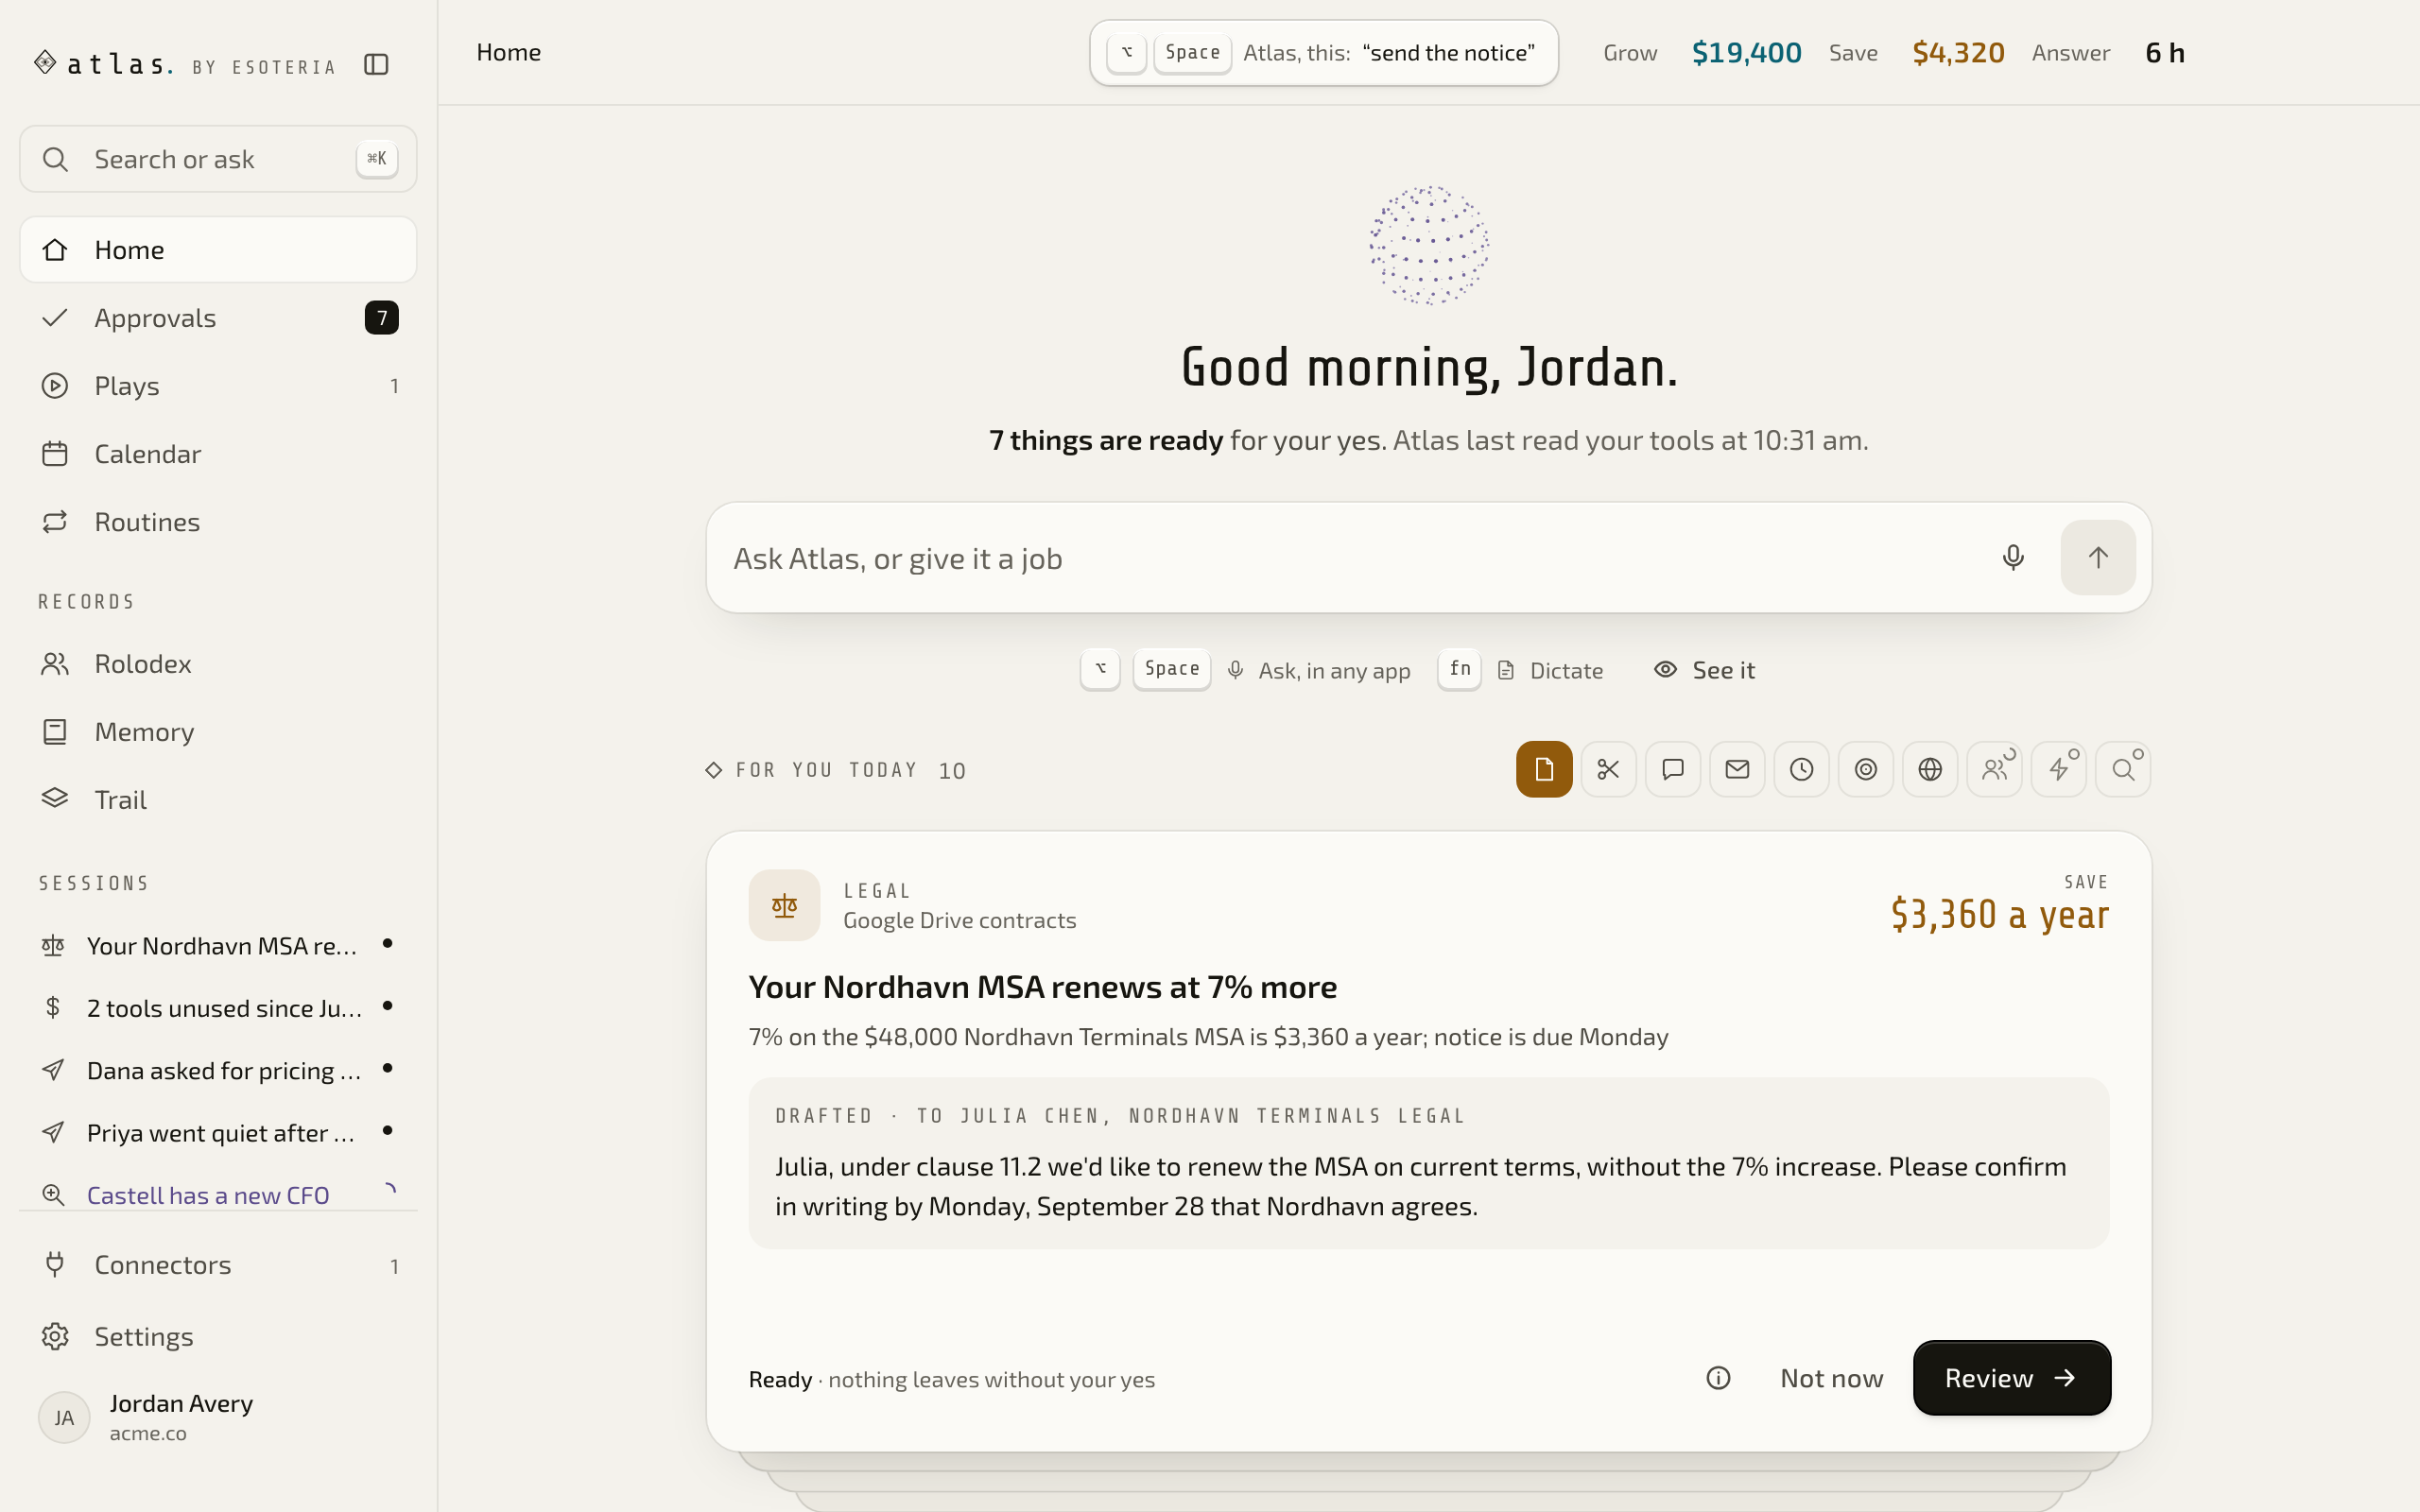2420x1512 pixels.
Task: Open Settings
Action: [x=218, y=1336]
